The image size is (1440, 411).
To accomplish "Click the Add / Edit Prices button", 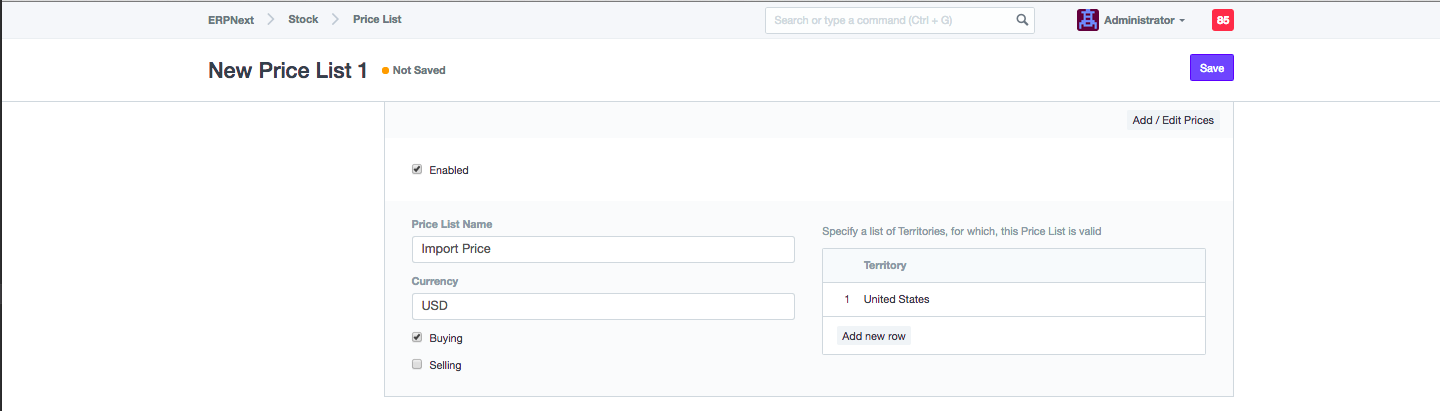I will pyautogui.click(x=1173, y=120).
